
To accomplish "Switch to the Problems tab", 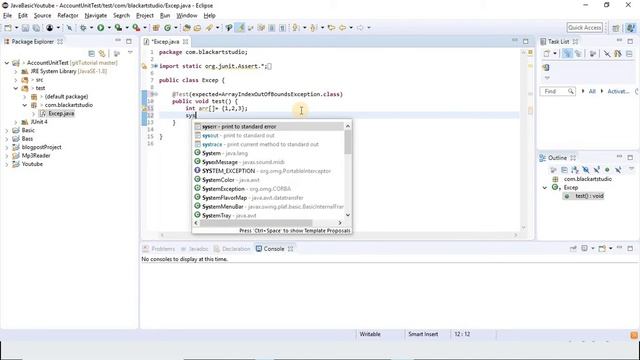I will 159,249.
